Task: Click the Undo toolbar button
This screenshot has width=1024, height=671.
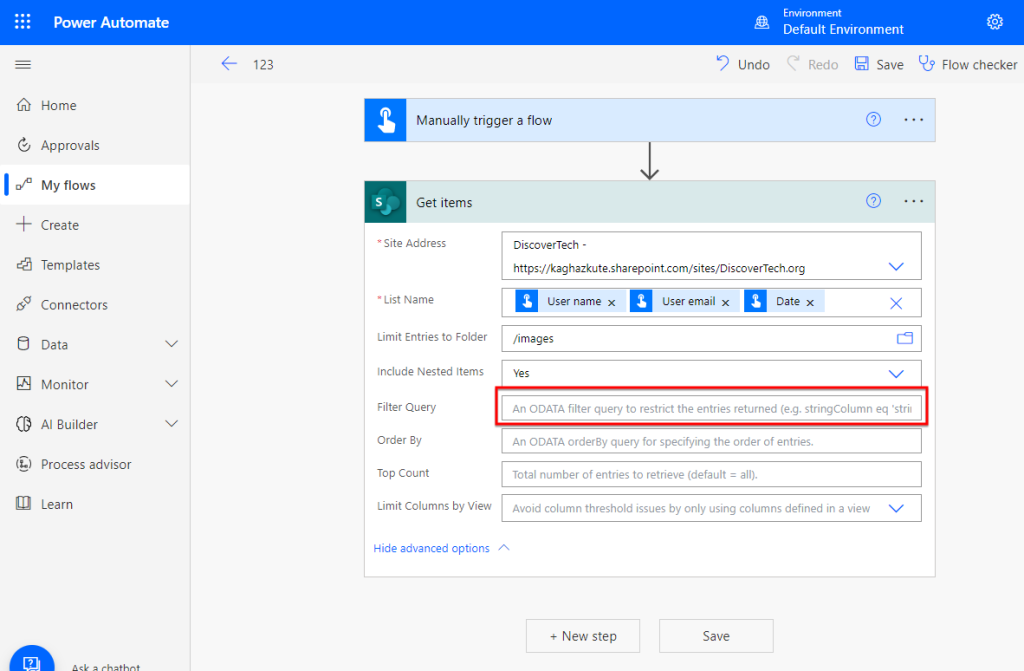Action: pos(743,64)
